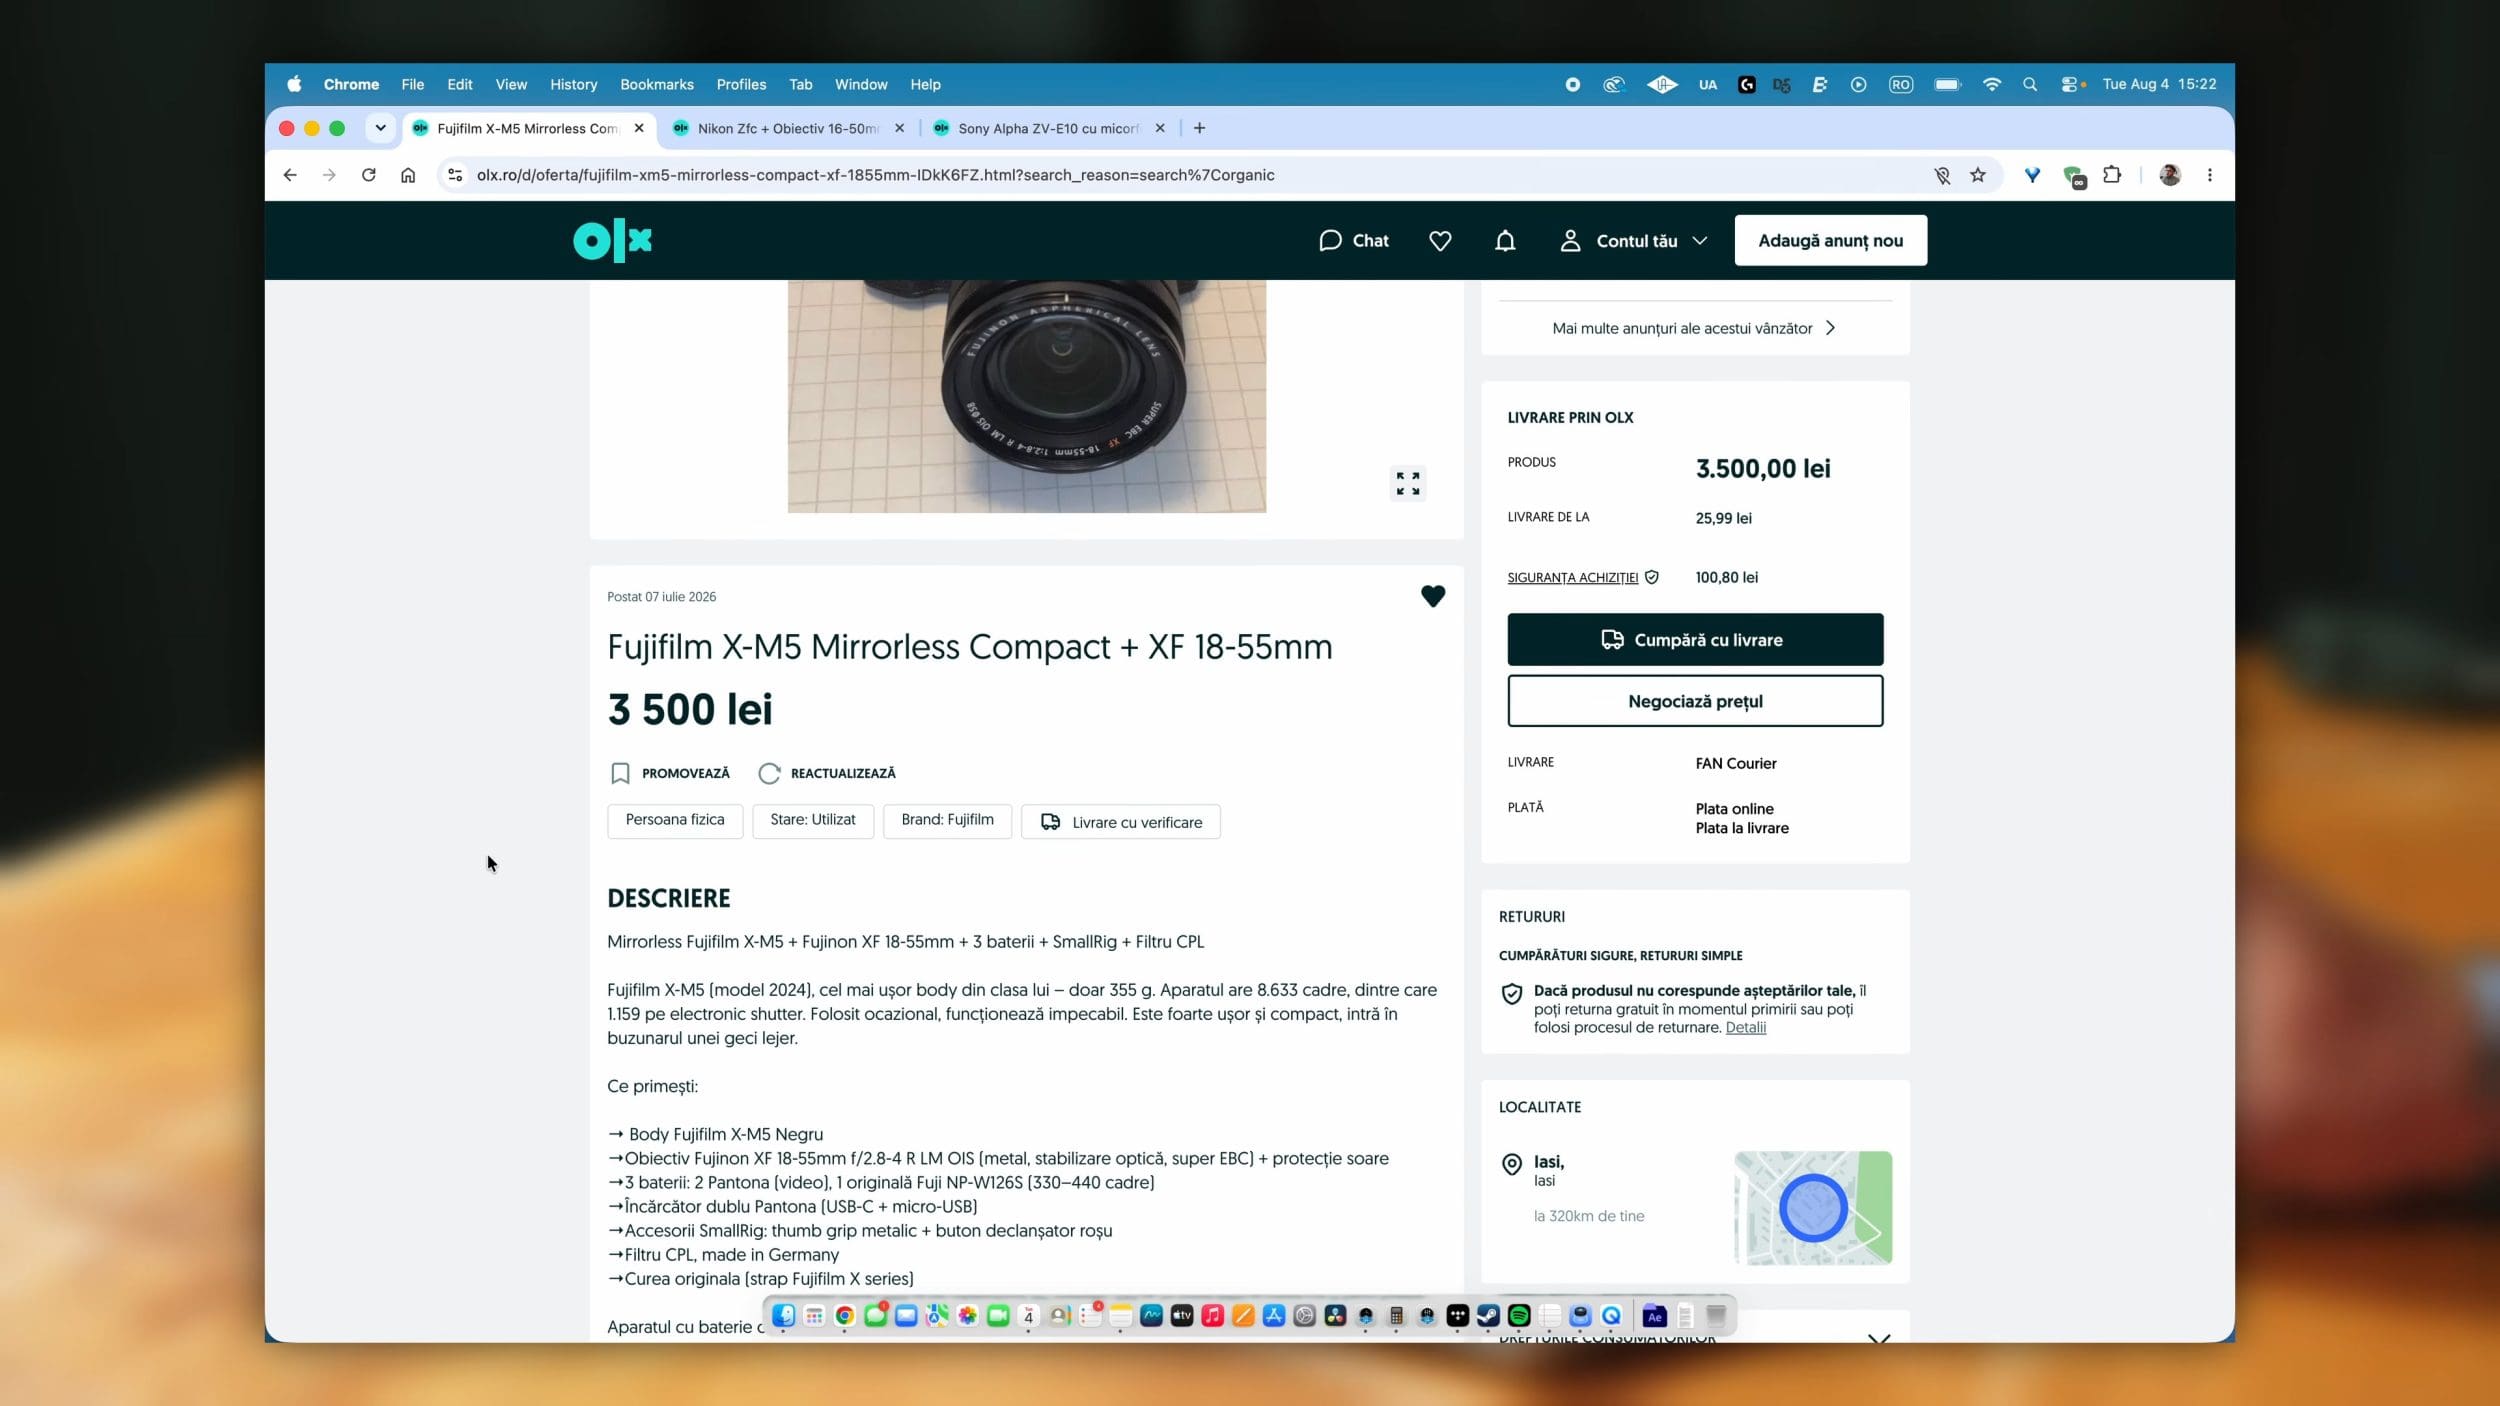
Task: Click the PROMOVEAZĂ bookmark icon
Action: pyautogui.click(x=620, y=773)
